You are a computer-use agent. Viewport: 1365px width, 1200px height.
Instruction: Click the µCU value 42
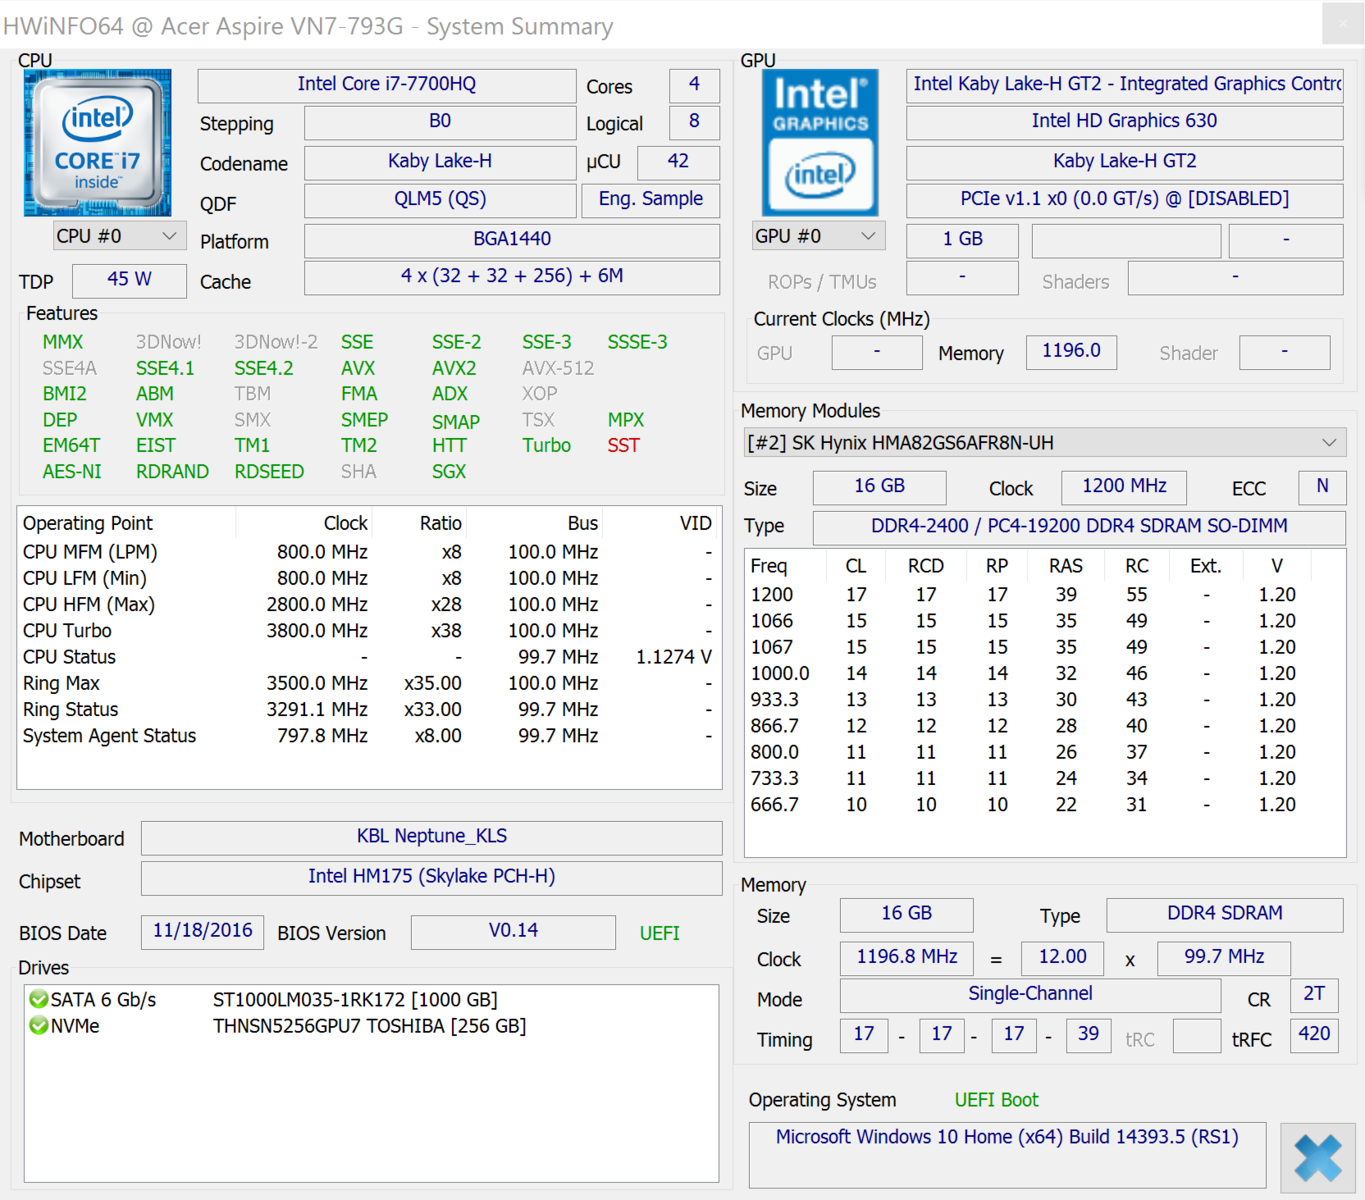point(678,162)
